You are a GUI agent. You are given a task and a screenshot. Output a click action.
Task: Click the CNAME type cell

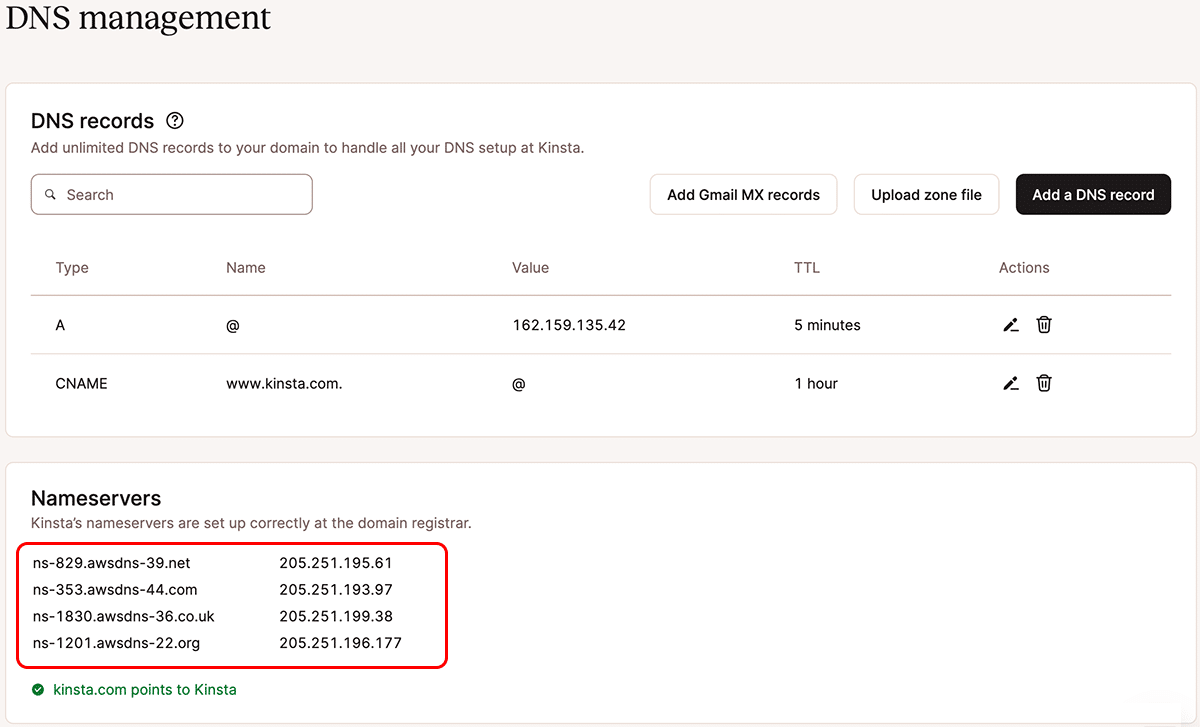[82, 383]
